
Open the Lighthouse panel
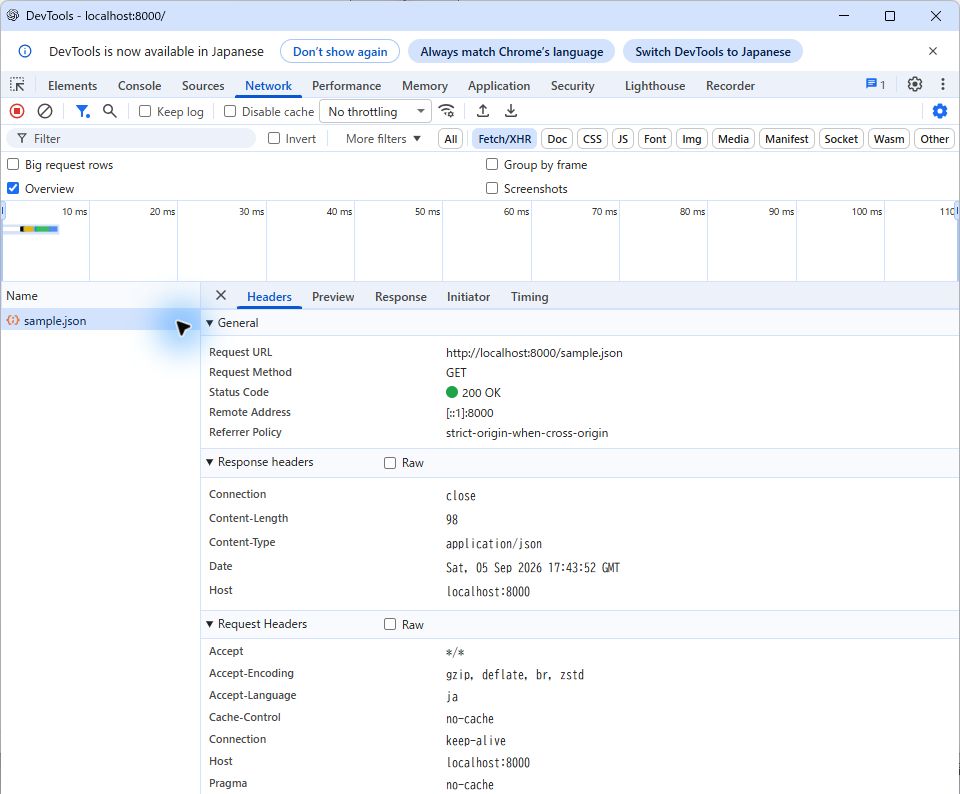(655, 86)
